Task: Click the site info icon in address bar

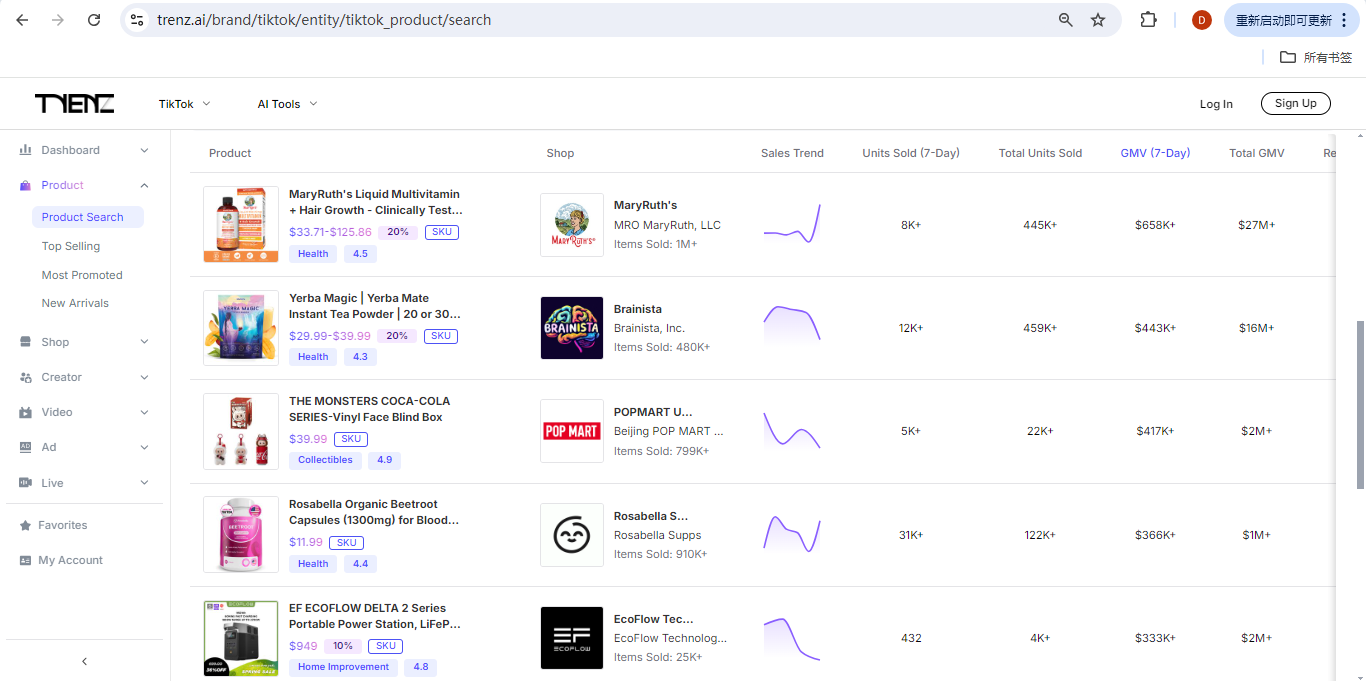Action: click(138, 20)
